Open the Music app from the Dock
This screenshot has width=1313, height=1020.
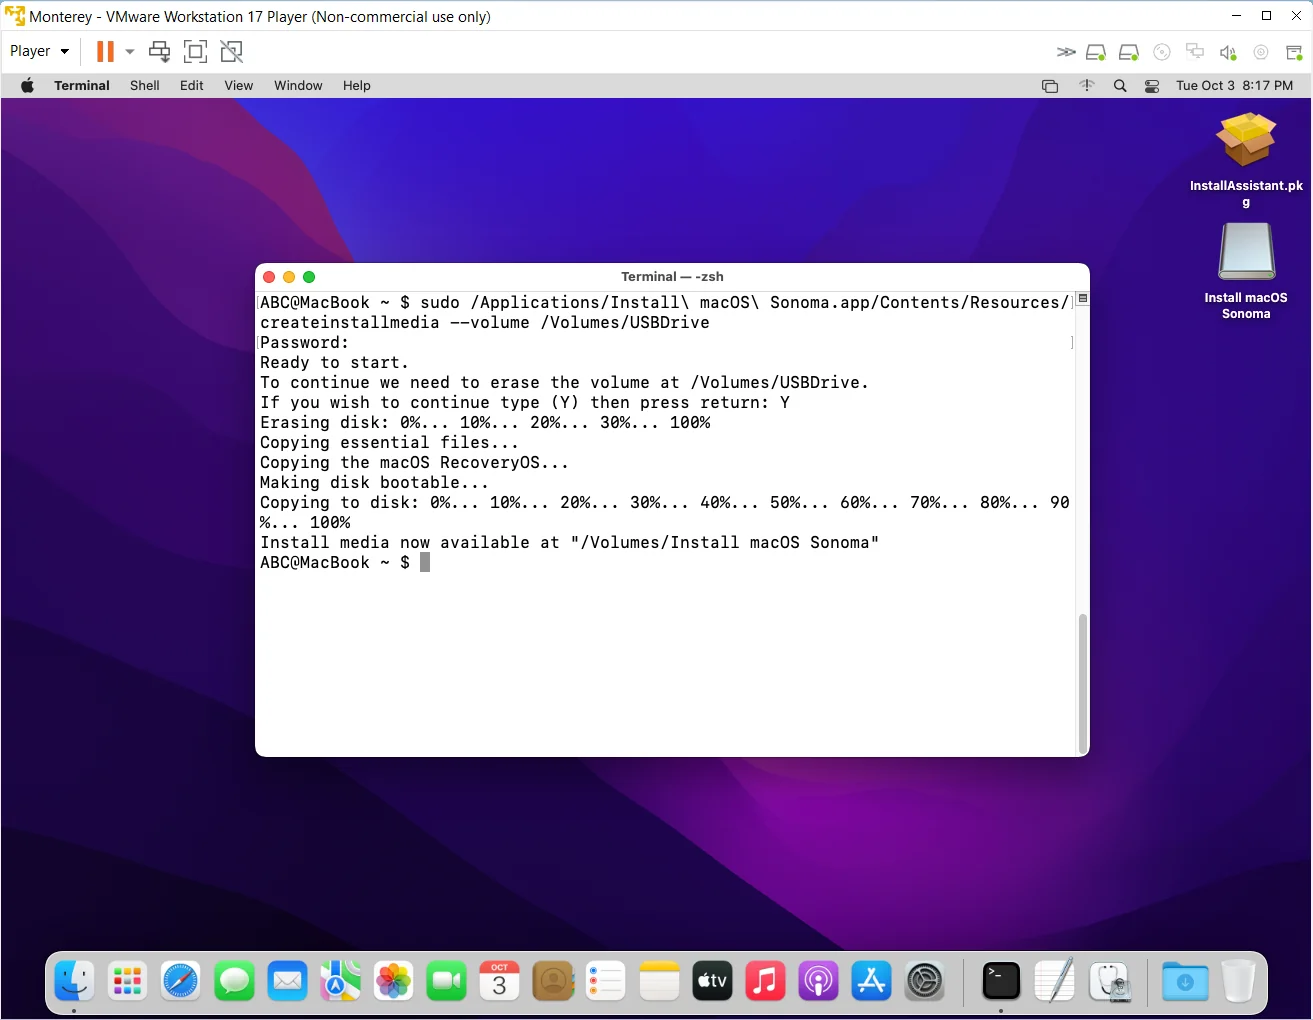[x=766, y=982]
